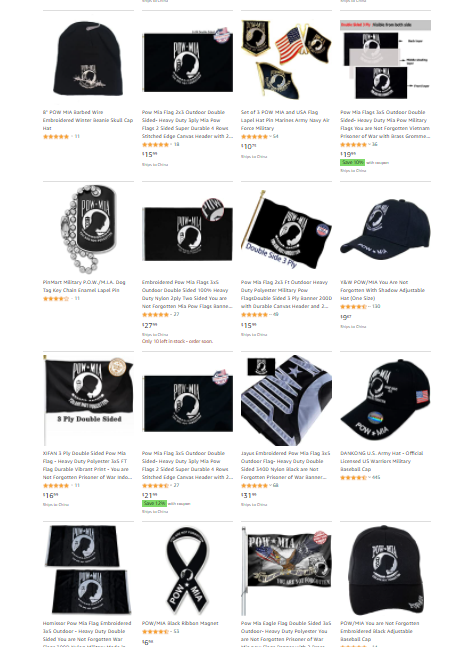Open the three lapel pins product image
469x647 pixels.
286,59
